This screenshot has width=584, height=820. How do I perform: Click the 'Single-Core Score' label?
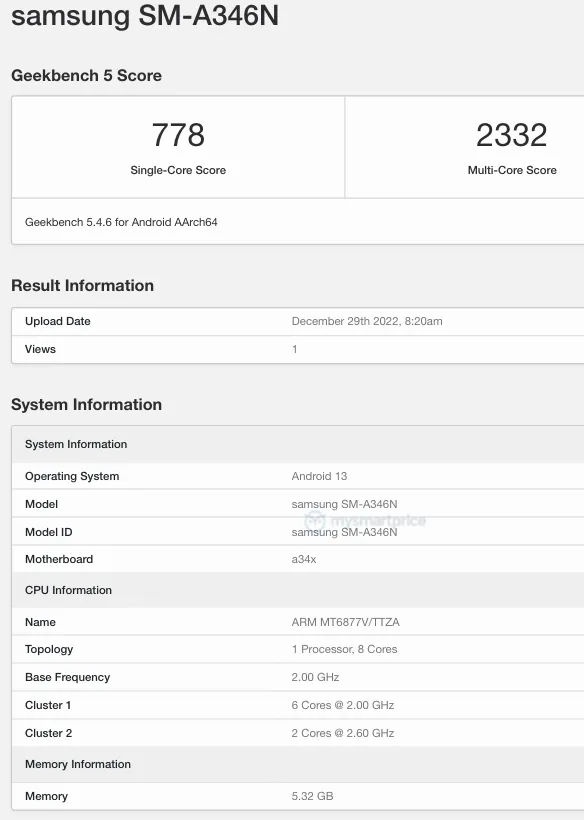(178, 170)
